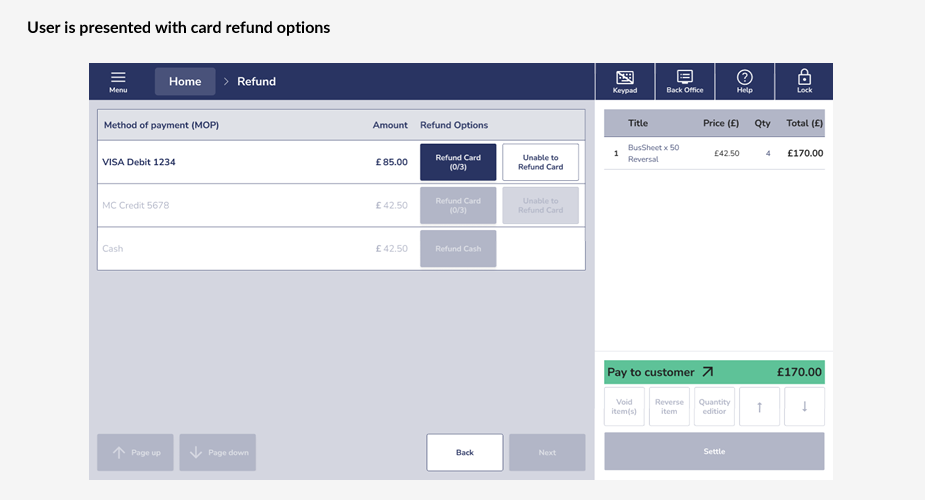Move selection up with up arrow button

[759, 406]
